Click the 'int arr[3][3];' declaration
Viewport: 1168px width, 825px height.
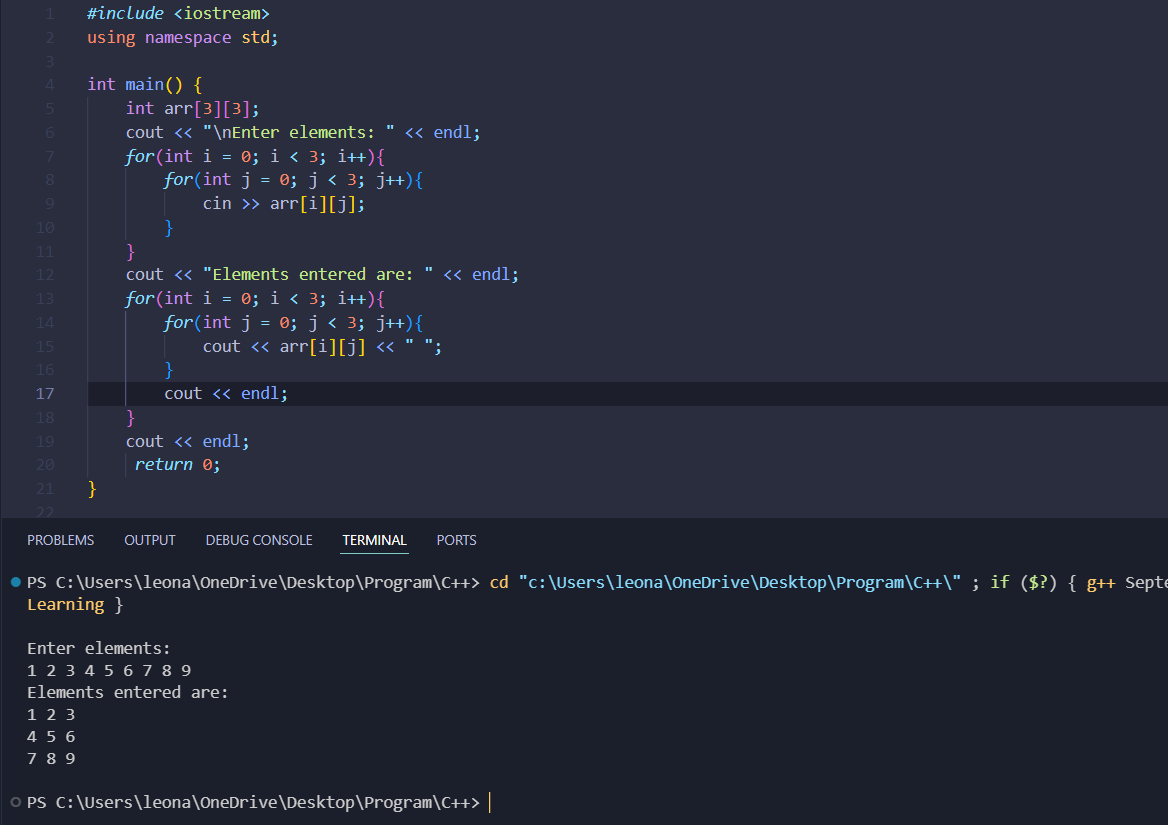[192, 109]
